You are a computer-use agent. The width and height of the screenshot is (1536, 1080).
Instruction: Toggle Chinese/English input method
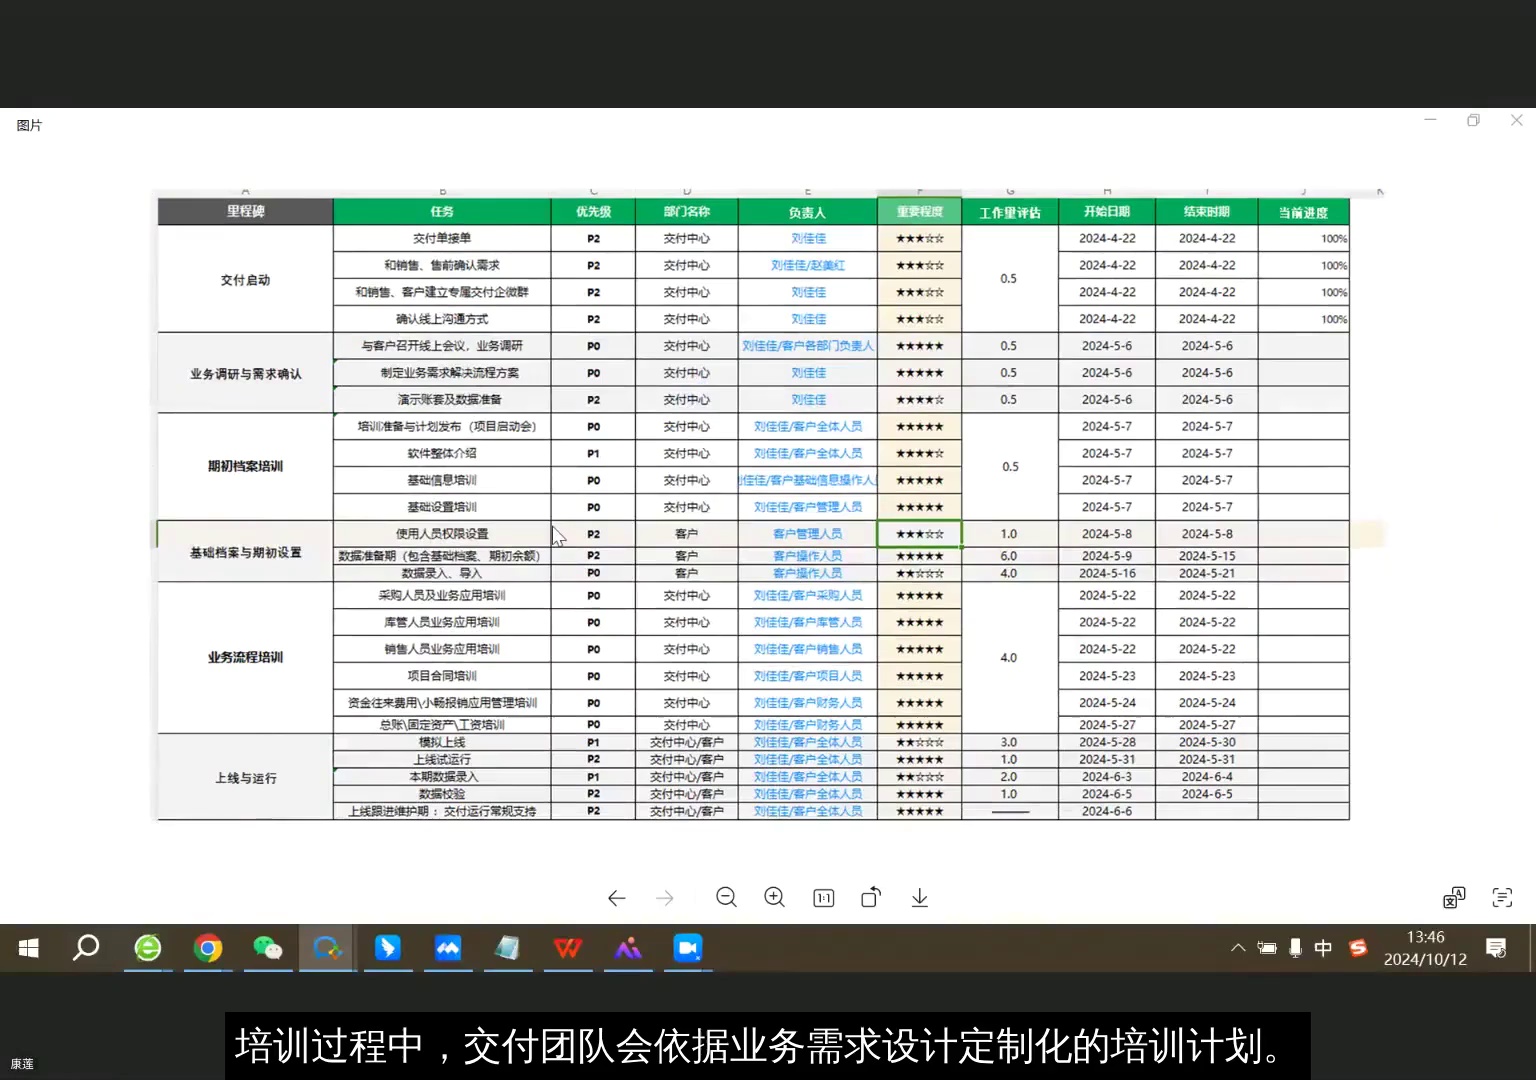pyautogui.click(x=1323, y=948)
